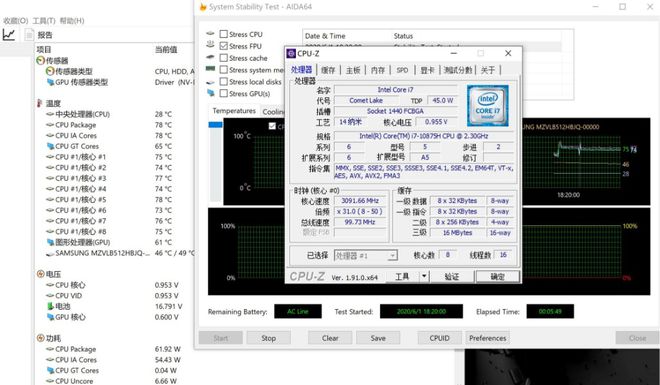
Task: Click the Save button
Action: pos(378,338)
